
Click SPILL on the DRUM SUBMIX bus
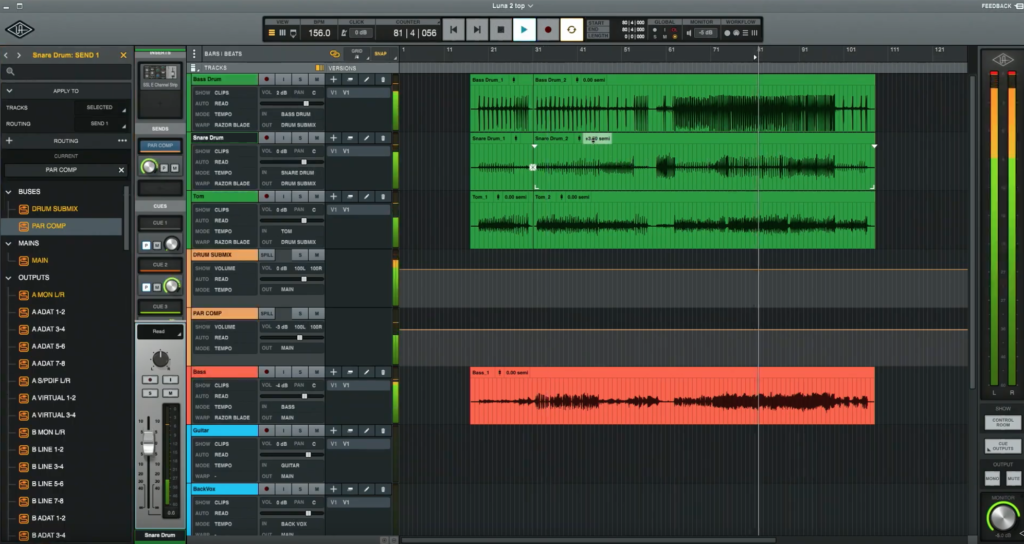pyautogui.click(x=266, y=255)
